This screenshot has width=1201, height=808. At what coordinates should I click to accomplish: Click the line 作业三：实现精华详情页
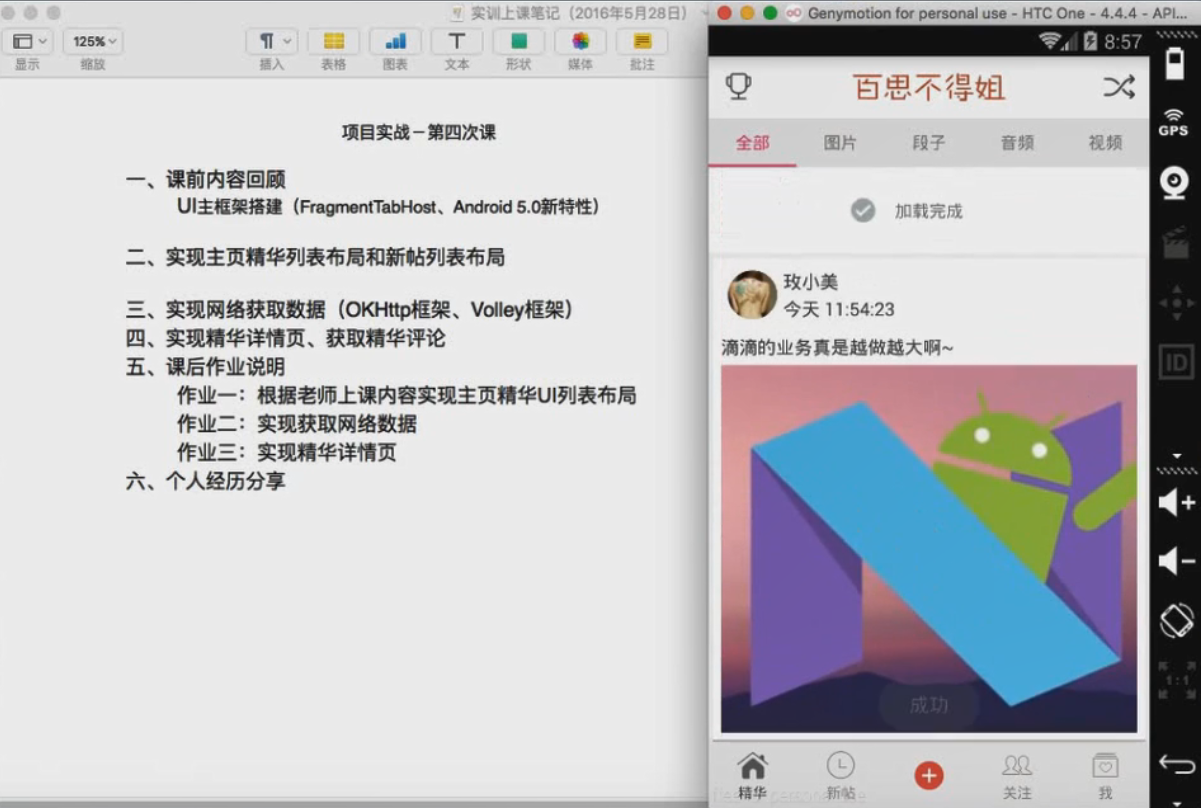(x=287, y=453)
